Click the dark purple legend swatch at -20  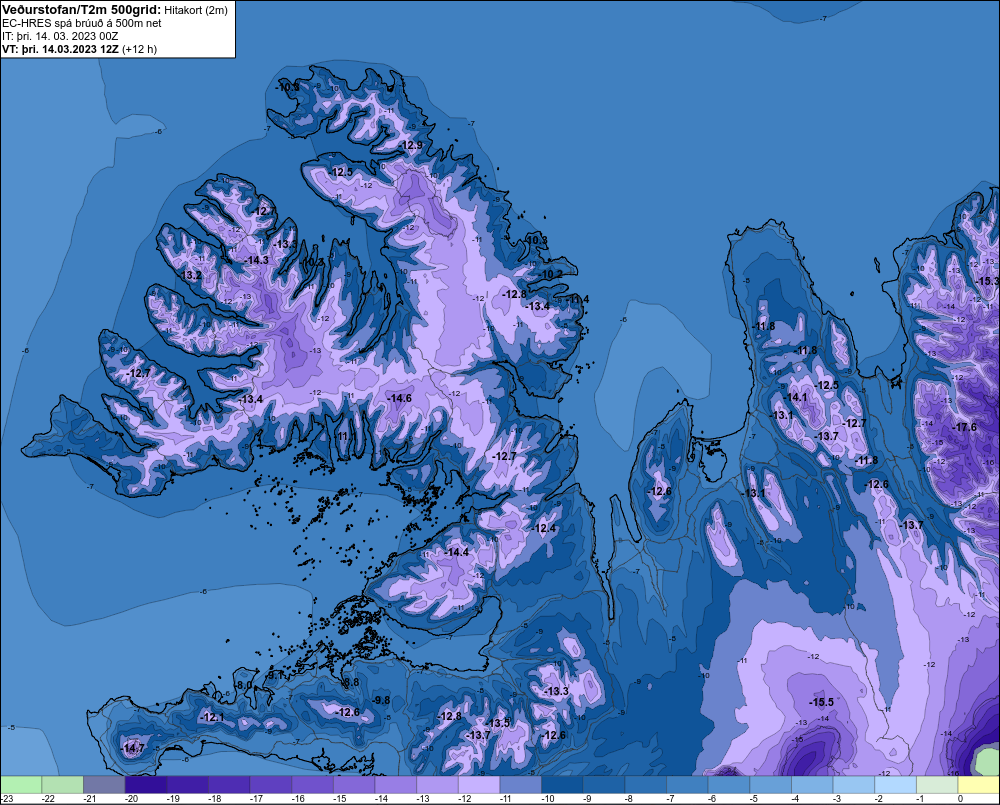[x=146, y=784]
